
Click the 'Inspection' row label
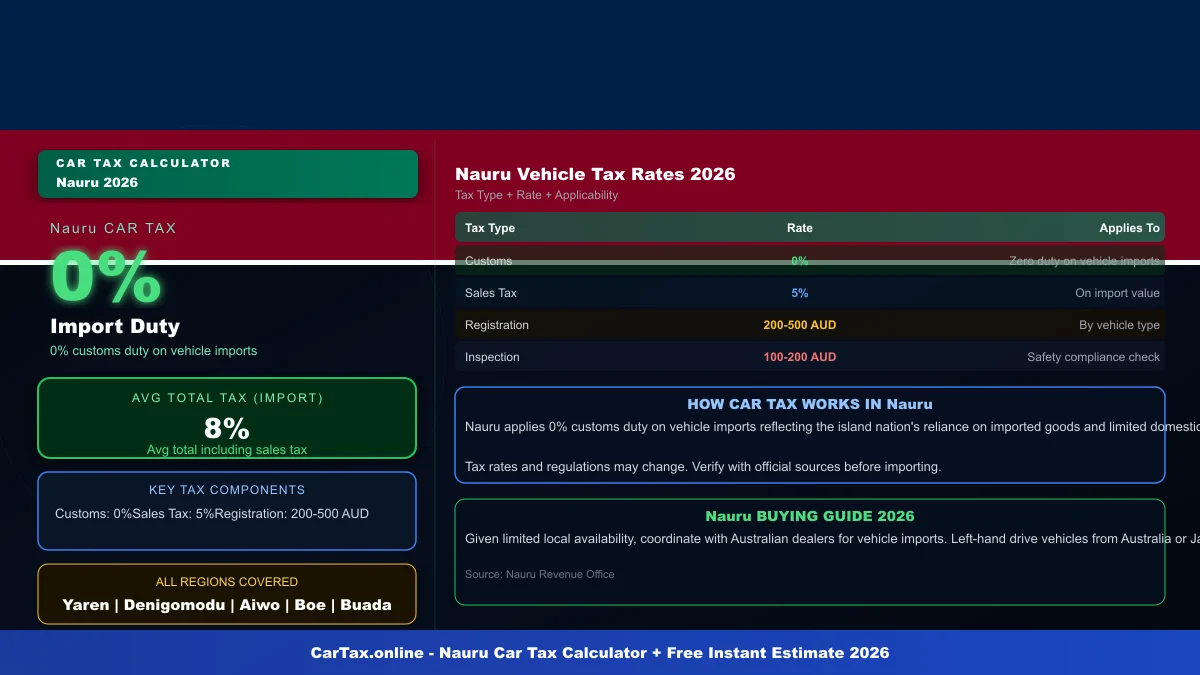coord(493,357)
